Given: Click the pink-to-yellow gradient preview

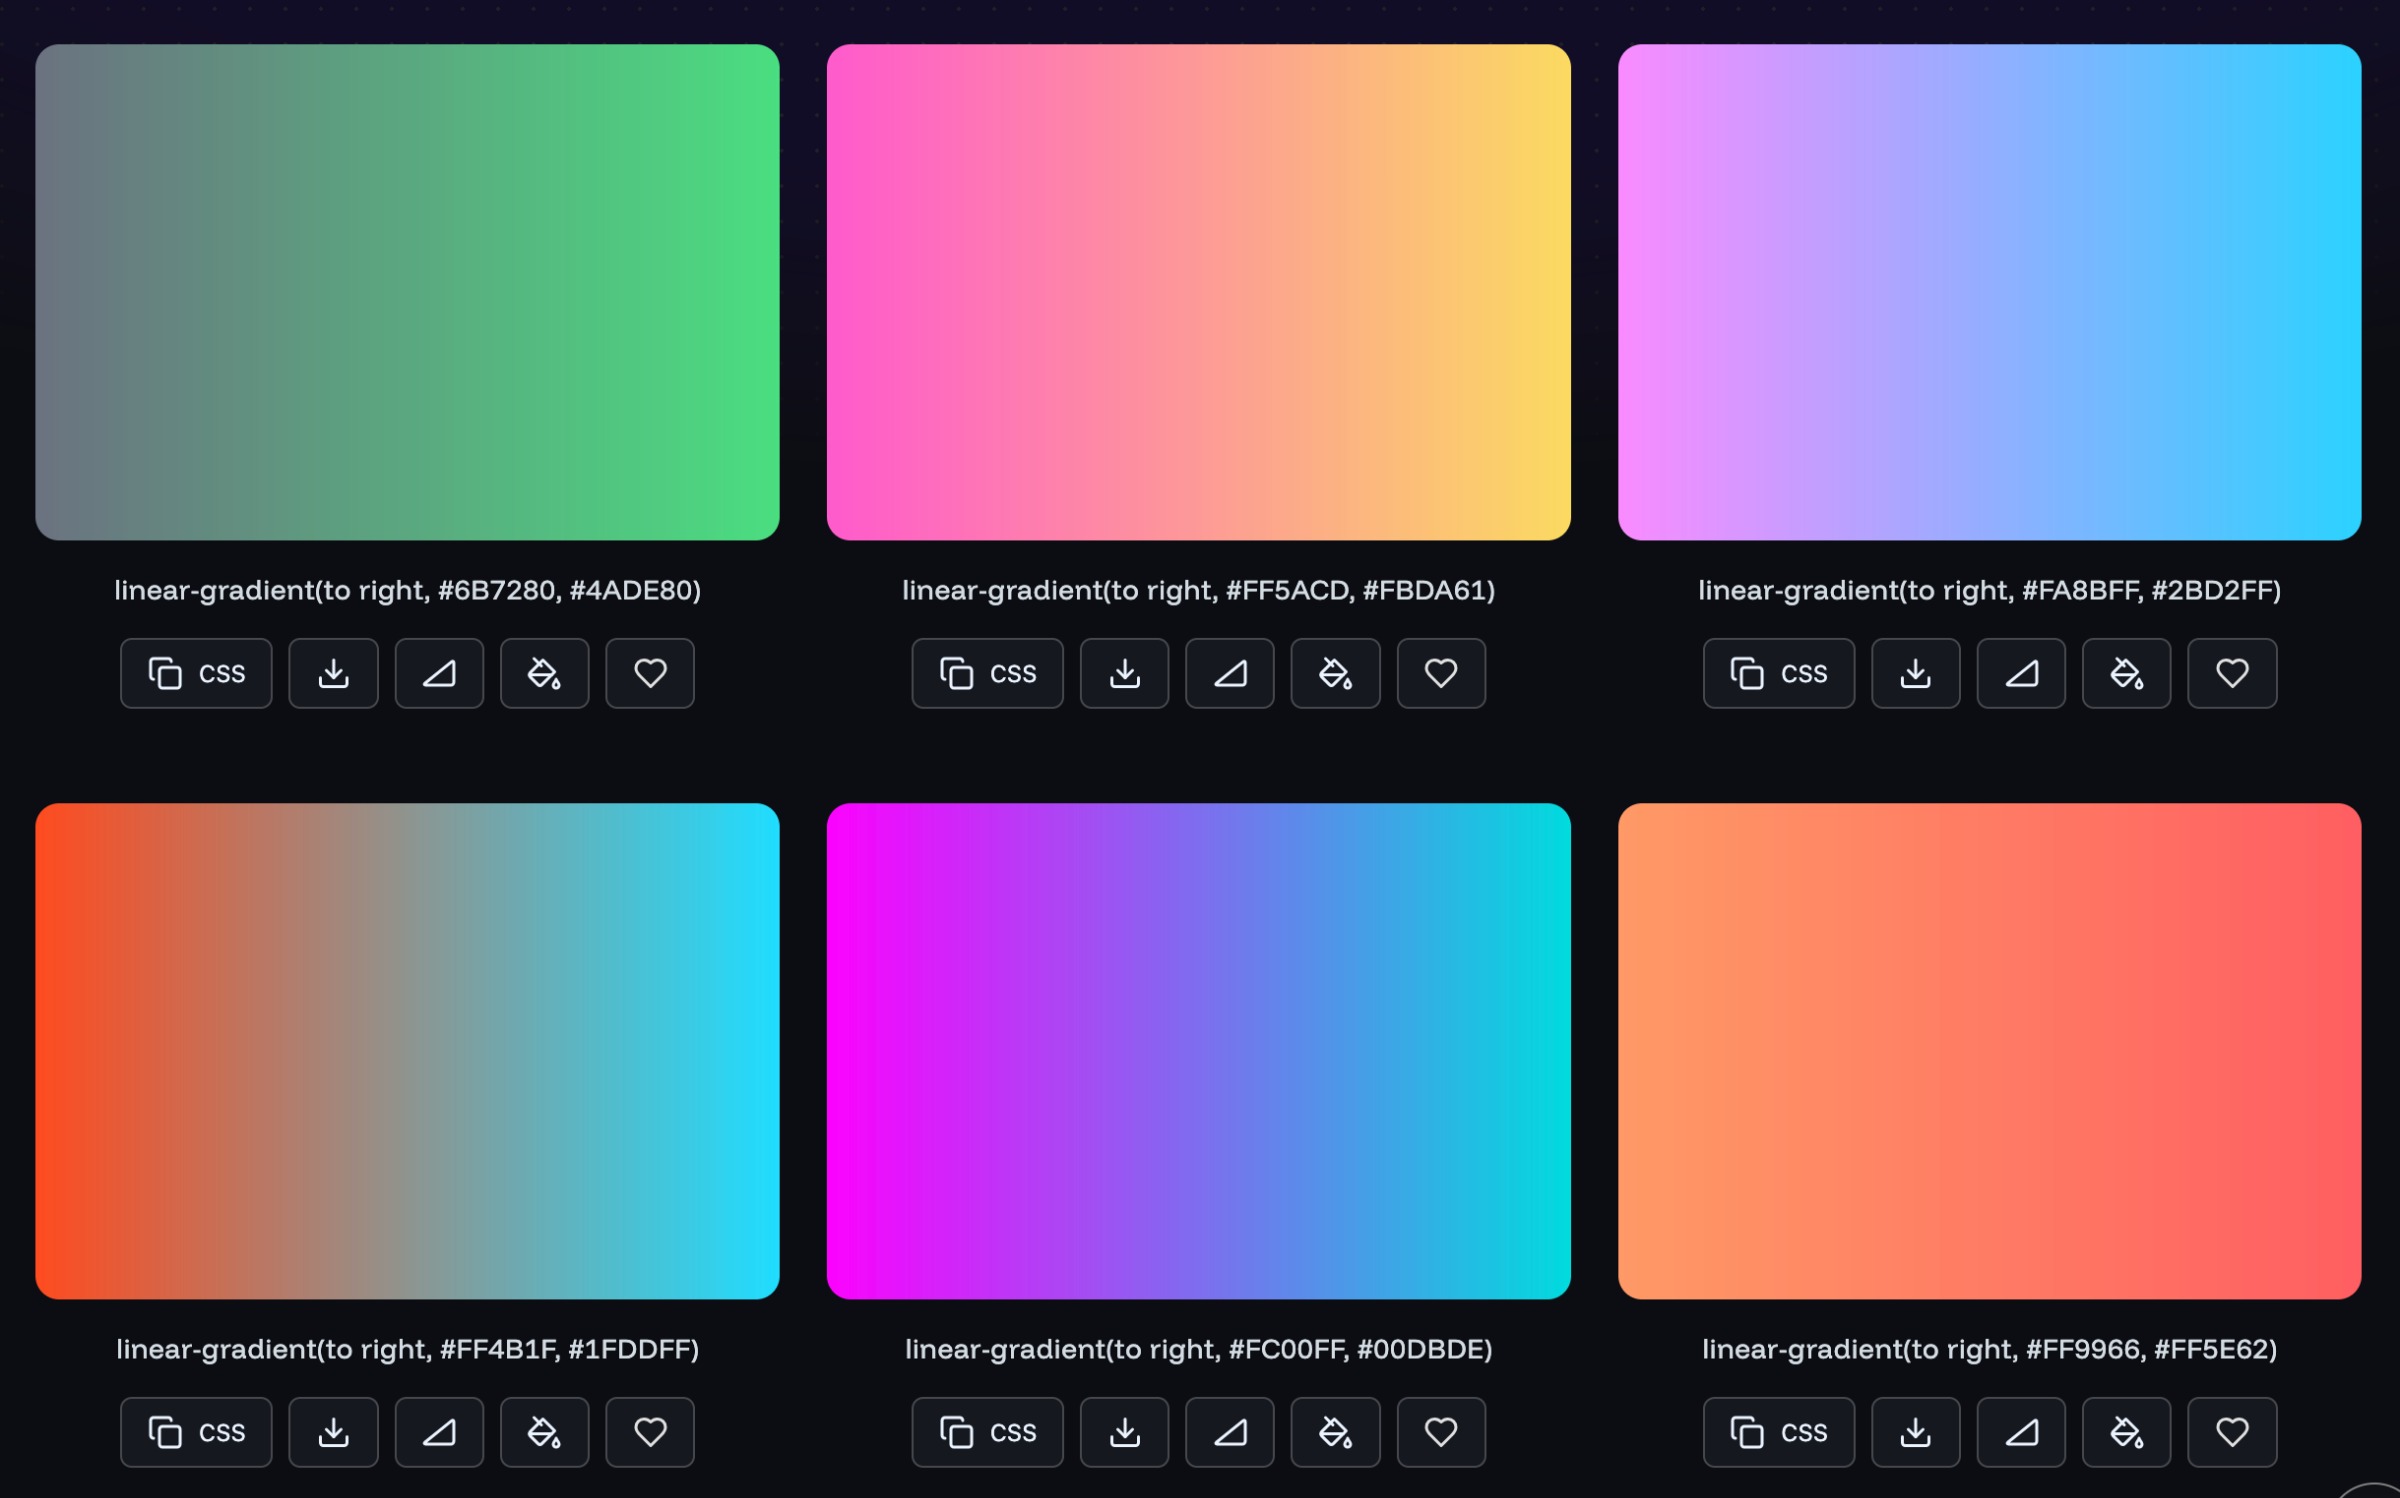Looking at the screenshot, I should (1199, 290).
